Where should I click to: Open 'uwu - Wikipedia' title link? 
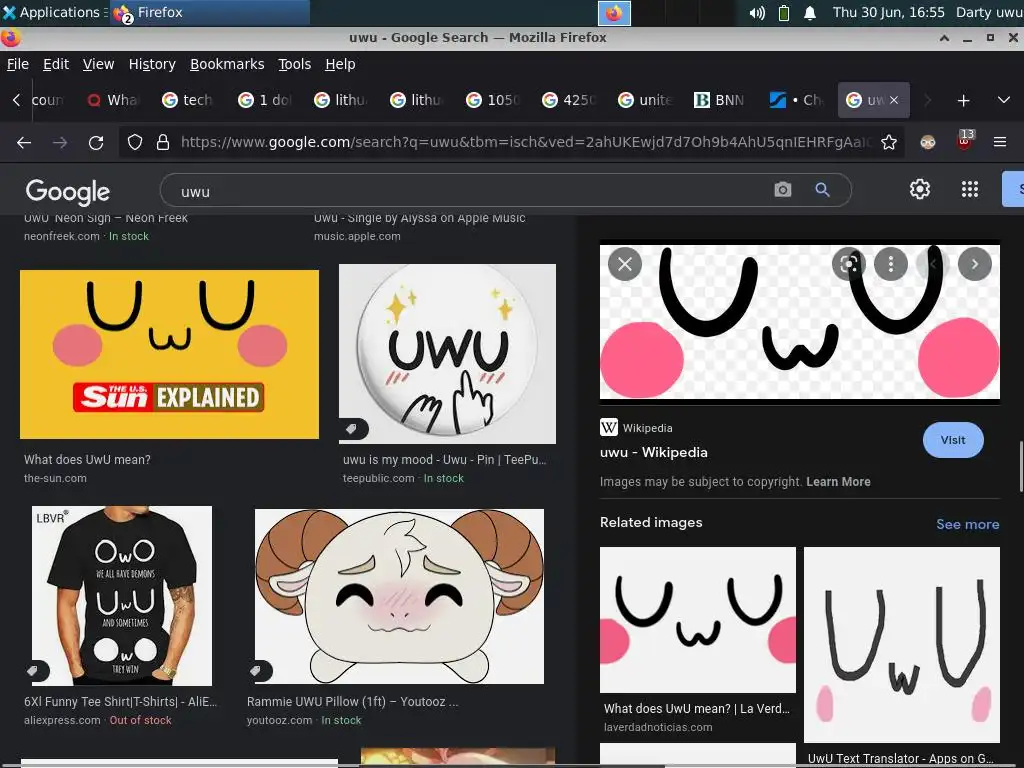click(653, 452)
